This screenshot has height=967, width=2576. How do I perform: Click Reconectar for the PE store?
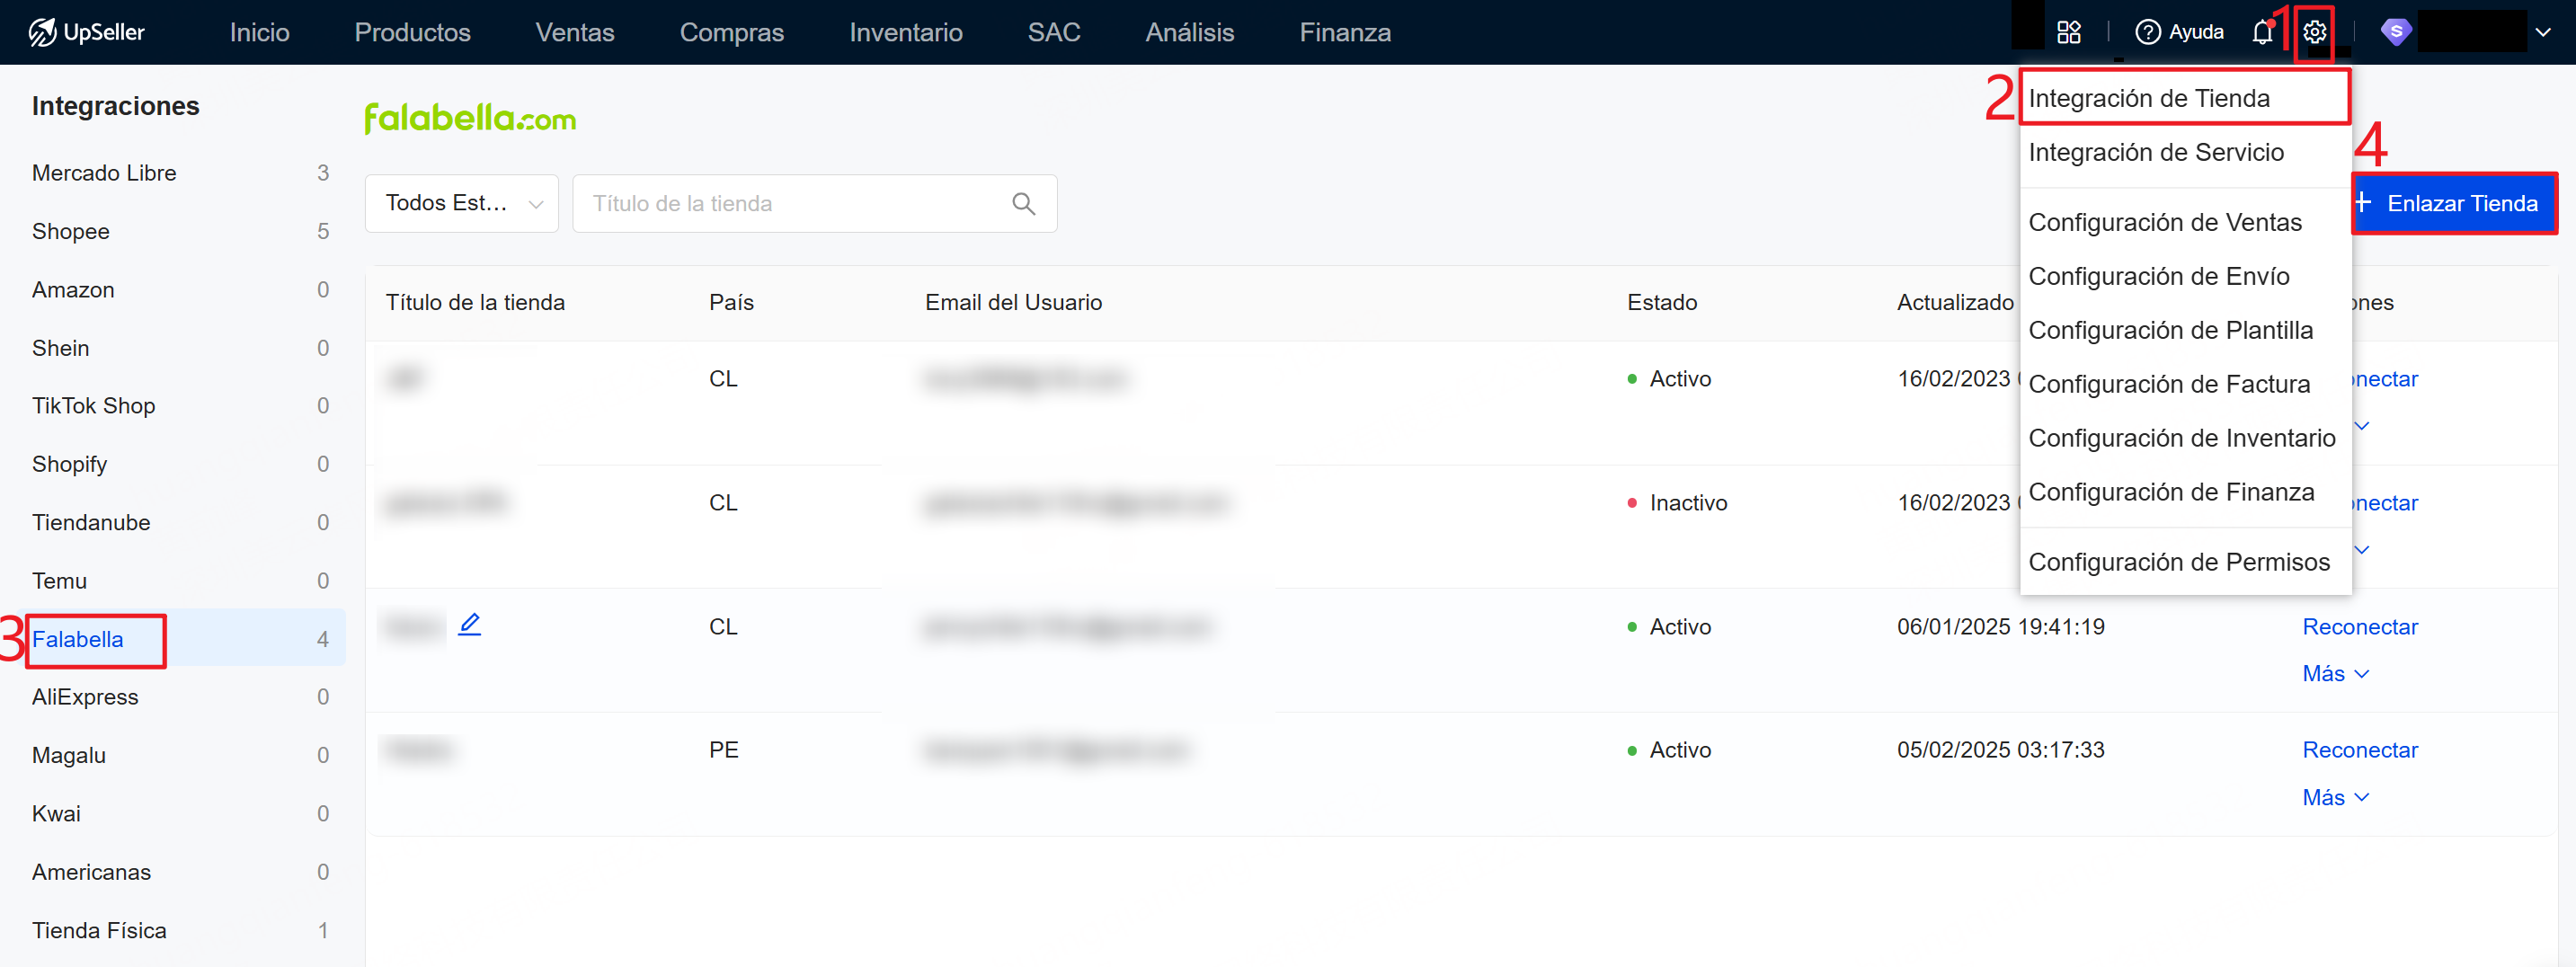coord(2359,750)
